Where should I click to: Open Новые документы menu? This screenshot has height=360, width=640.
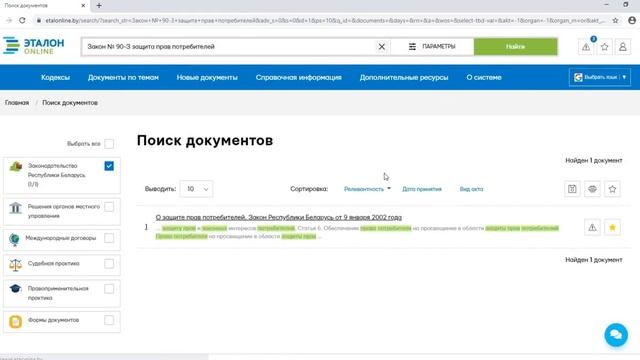(207, 78)
